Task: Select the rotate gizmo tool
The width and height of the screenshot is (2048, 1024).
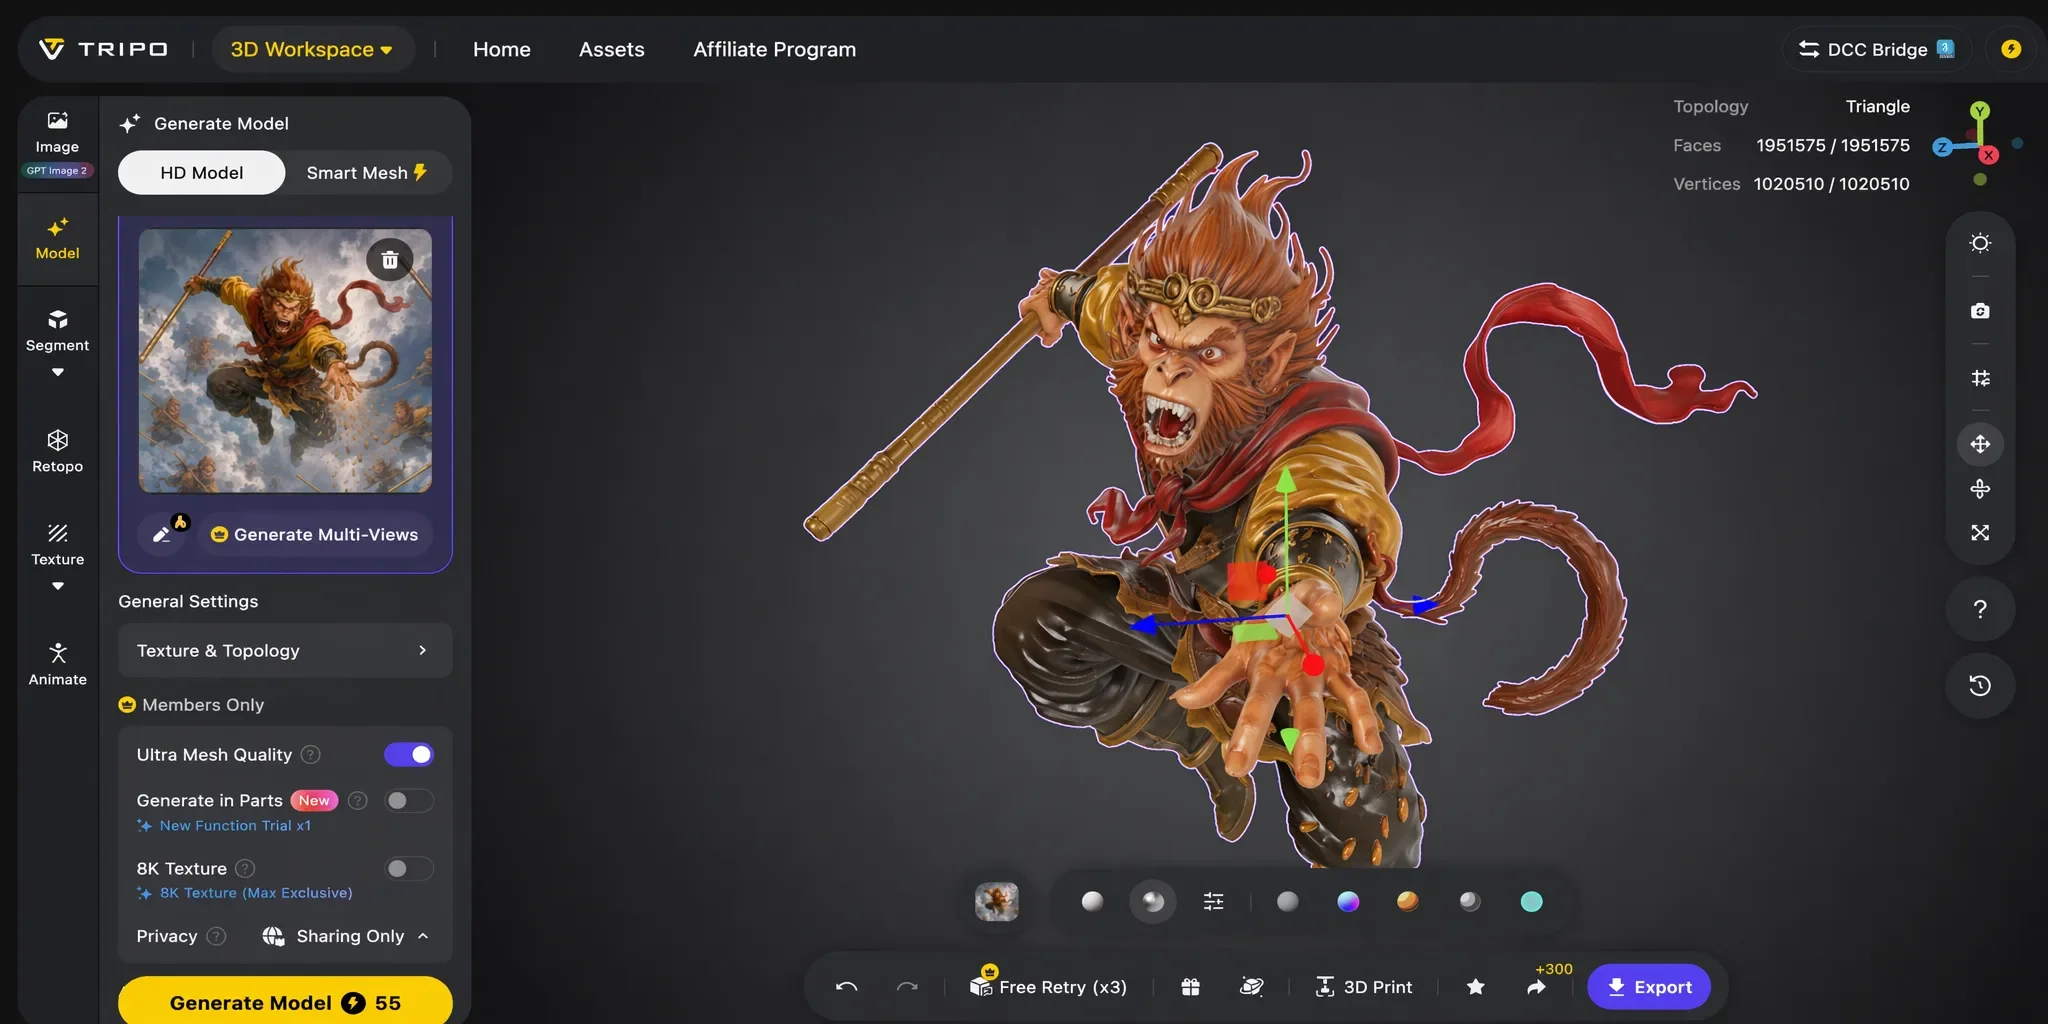Action: 1980,489
